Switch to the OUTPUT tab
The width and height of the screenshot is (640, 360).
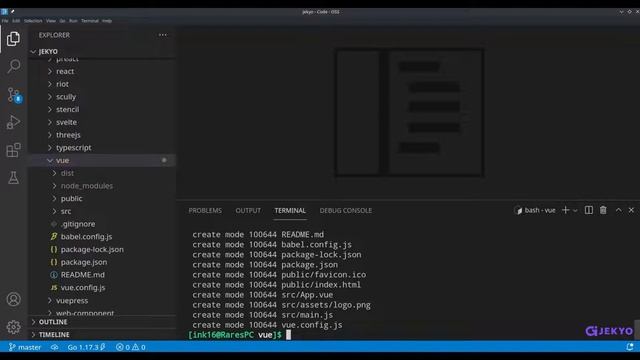[x=248, y=211]
